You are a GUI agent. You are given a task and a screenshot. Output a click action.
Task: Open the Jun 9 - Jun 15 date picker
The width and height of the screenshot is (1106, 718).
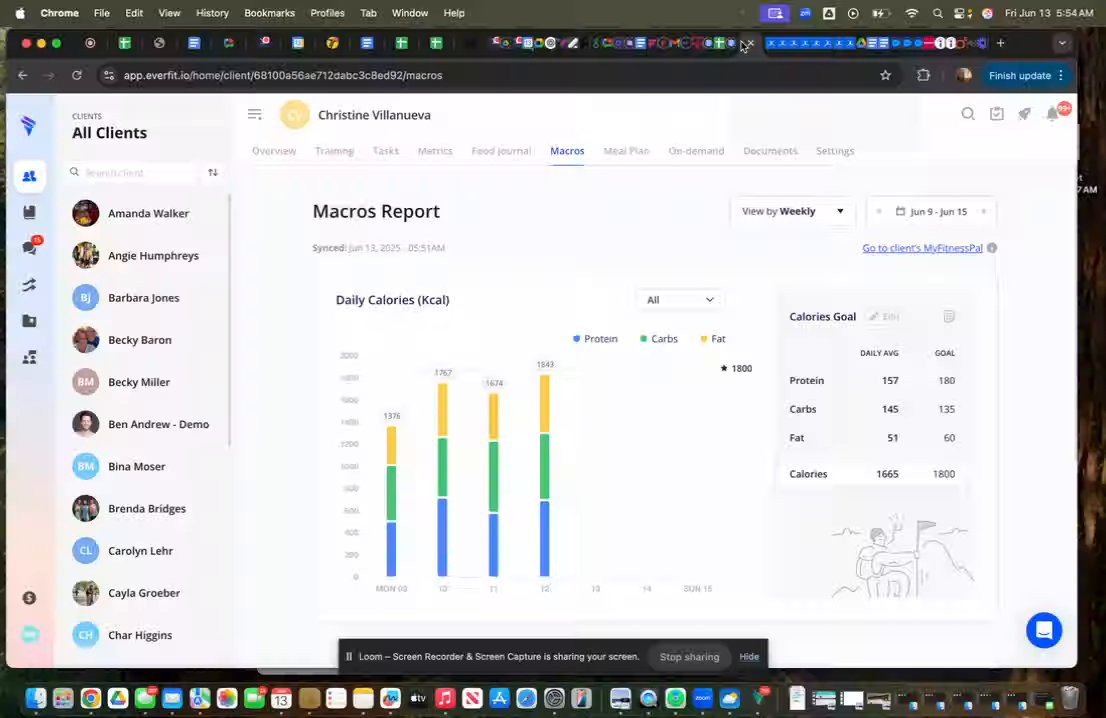(x=931, y=212)
